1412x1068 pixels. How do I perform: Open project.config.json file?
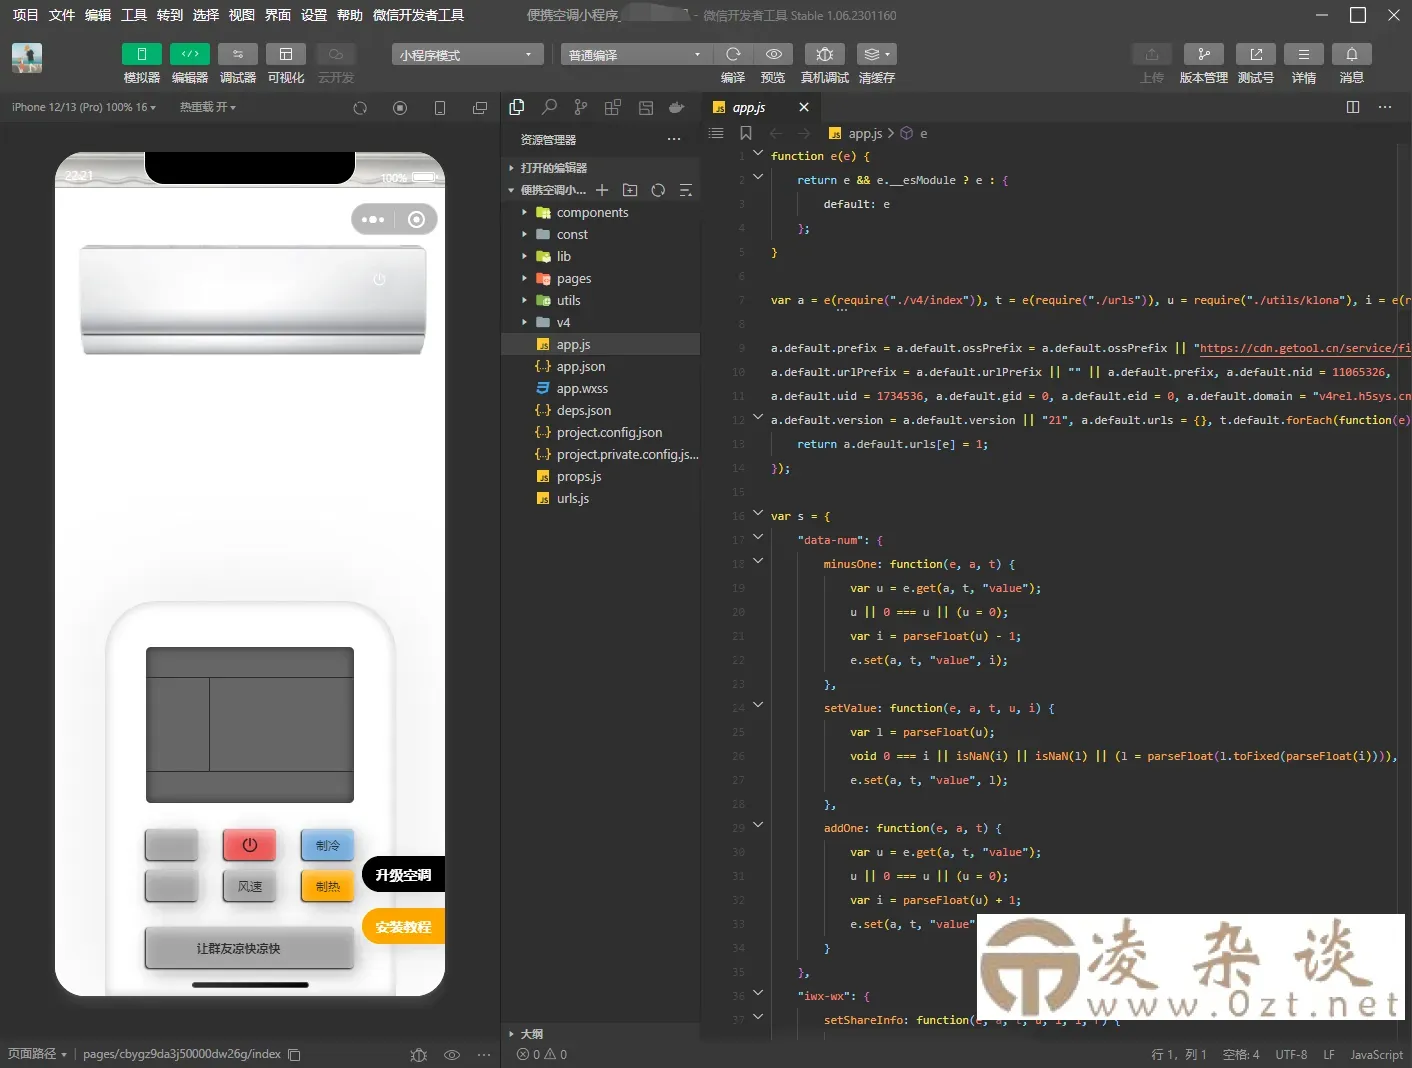(x=600, y=432)
